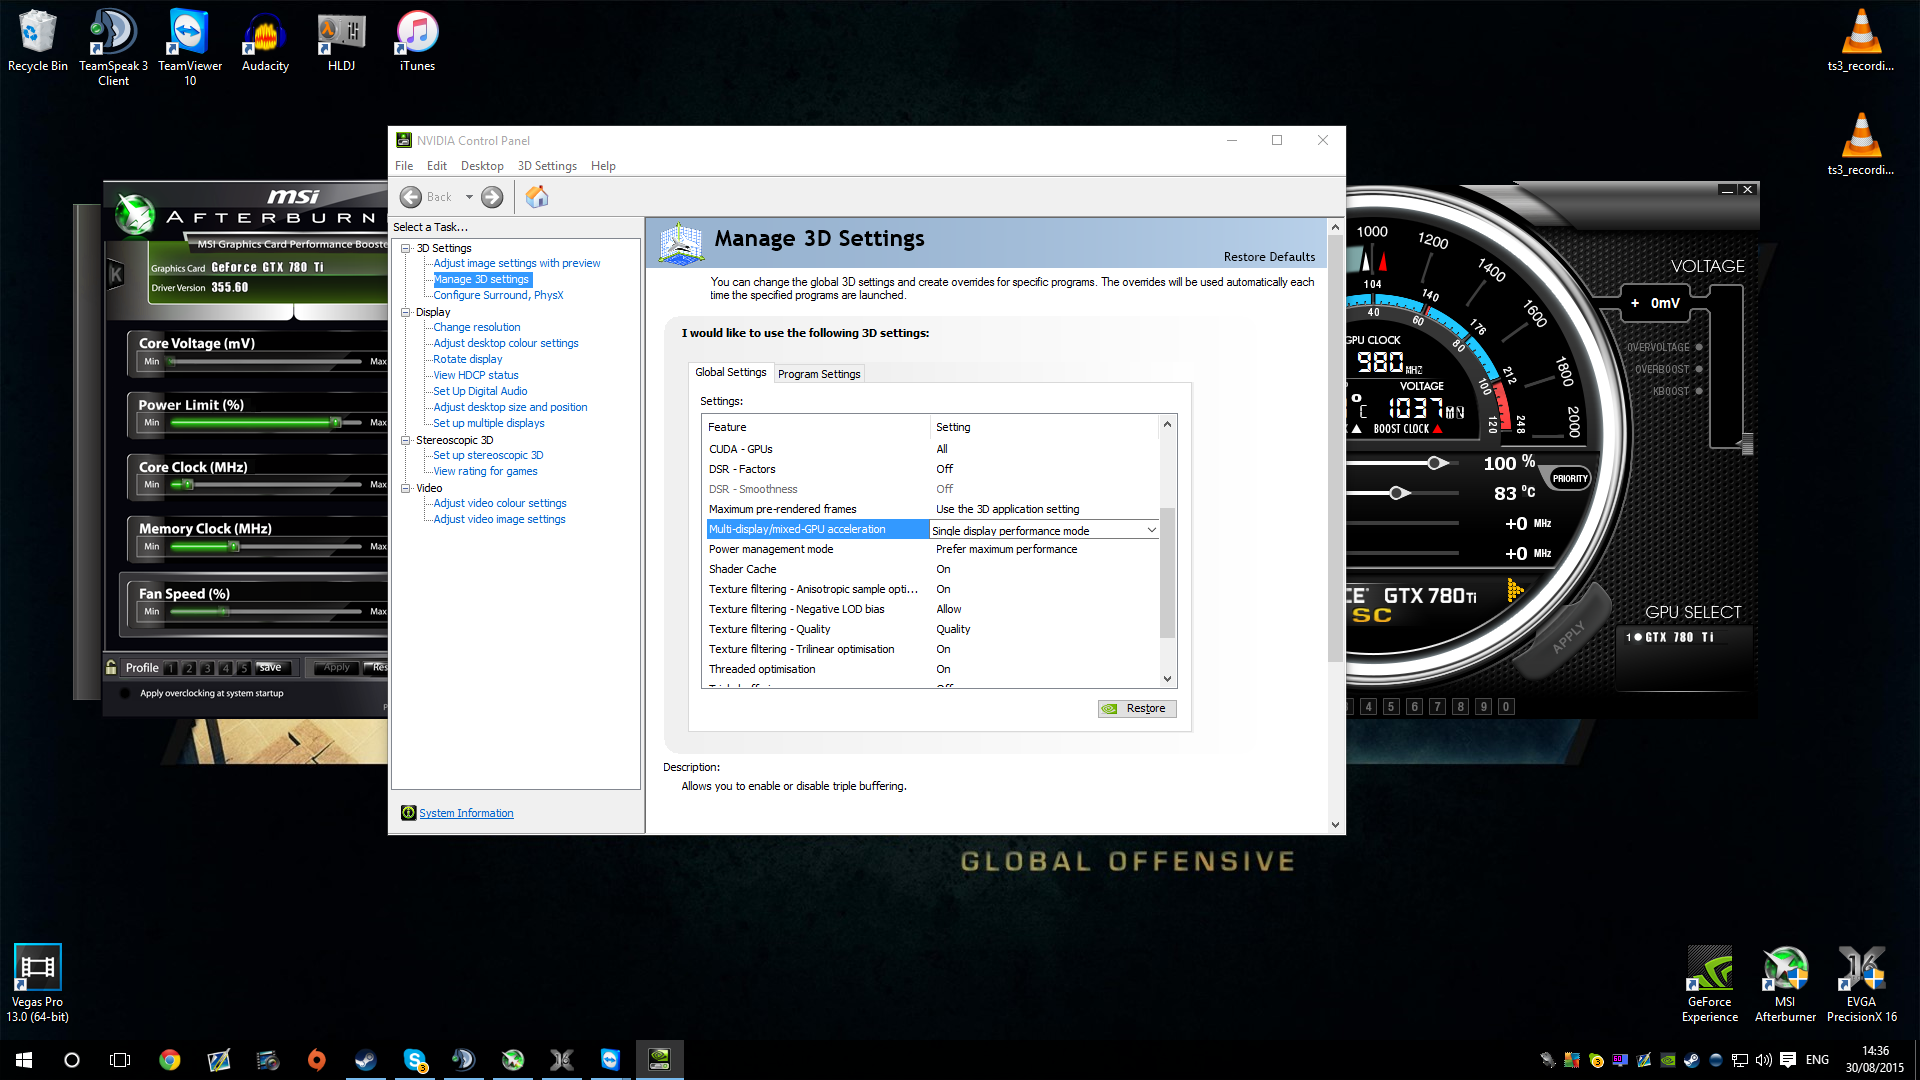The width and height of the screenshot is (1920, 1080).
Task: Launch TeamSpeak 3 Client desktop shortcut
Action: [x=113, y=48]
